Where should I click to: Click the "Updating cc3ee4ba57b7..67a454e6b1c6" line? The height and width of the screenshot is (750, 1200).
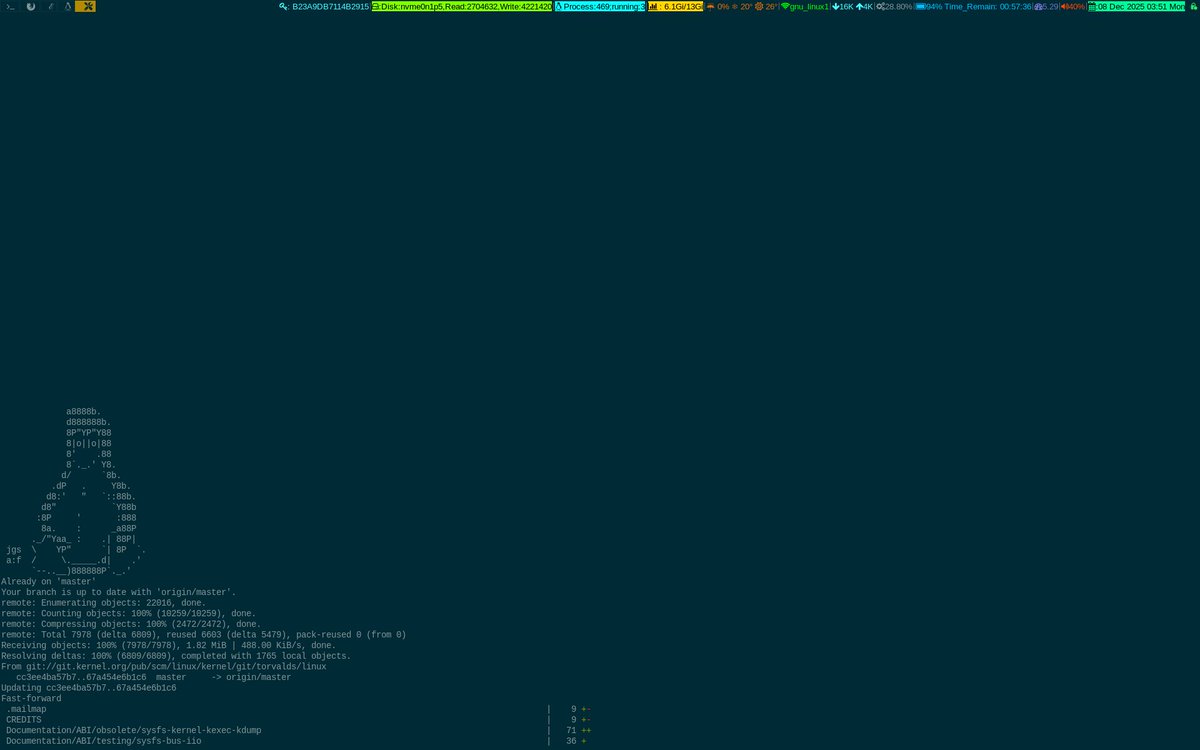click(x=89, y=688)
